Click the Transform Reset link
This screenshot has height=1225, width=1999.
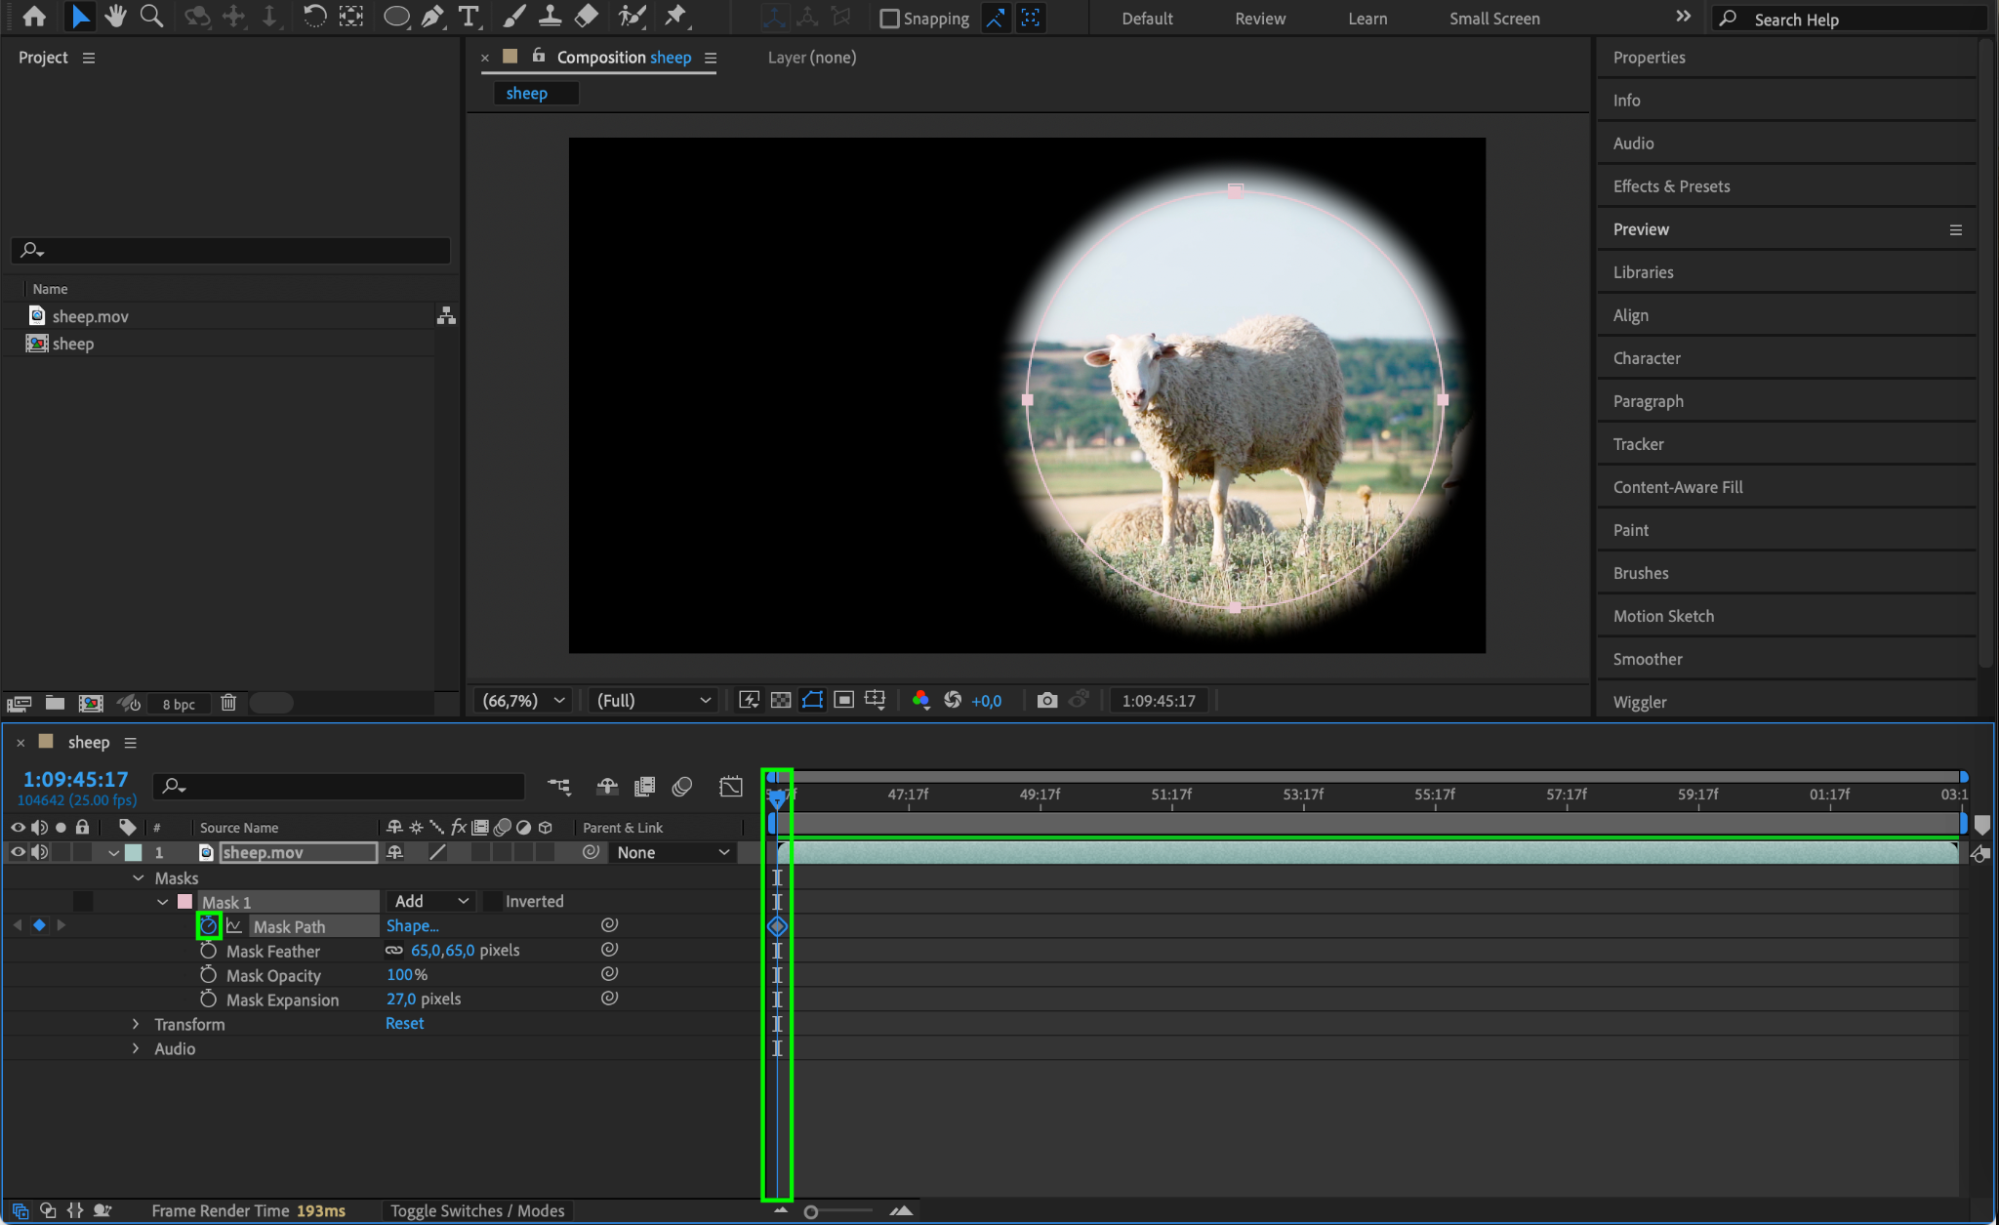pyautogui.click(x=404, y=1023)
